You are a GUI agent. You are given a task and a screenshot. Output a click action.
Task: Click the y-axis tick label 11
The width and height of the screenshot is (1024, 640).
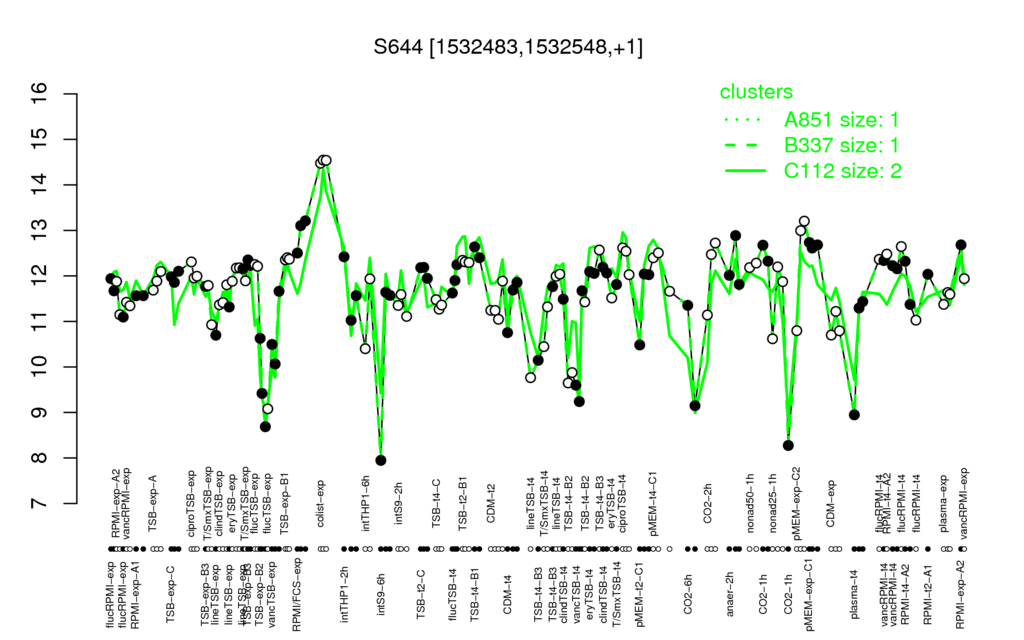pyautogui.click(x=40, y=321)
